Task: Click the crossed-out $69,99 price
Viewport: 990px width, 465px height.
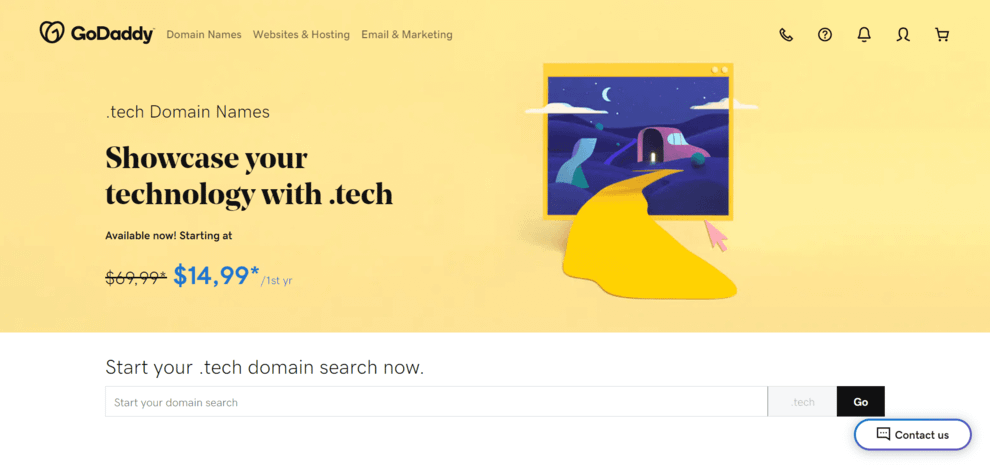Action: (x=136, y=277)
